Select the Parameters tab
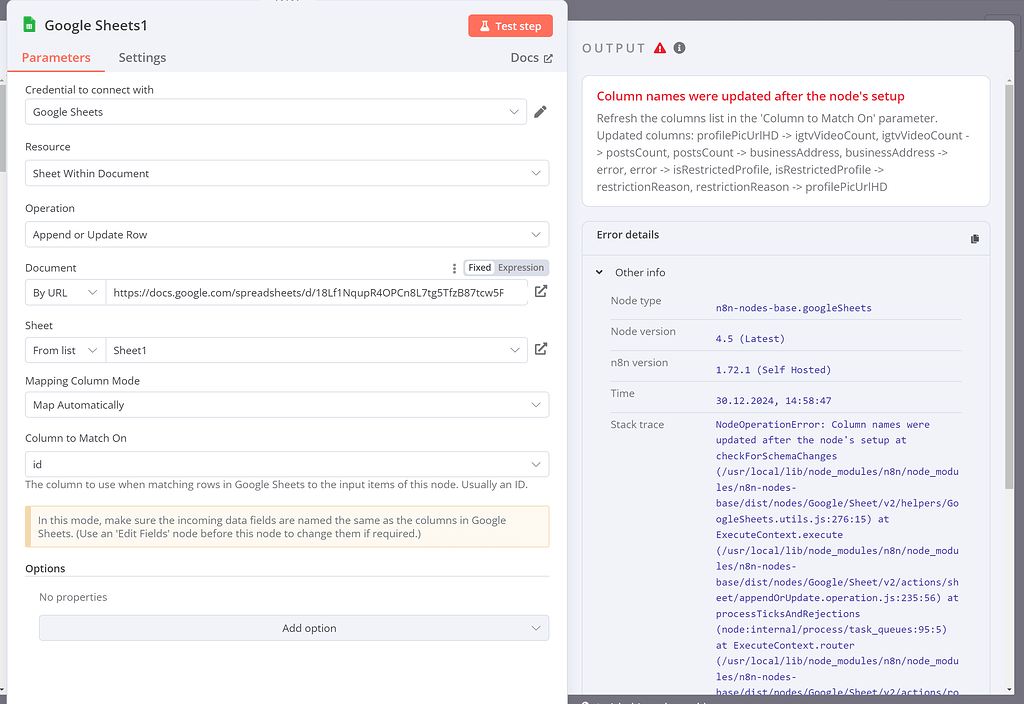 click(56, 58)
